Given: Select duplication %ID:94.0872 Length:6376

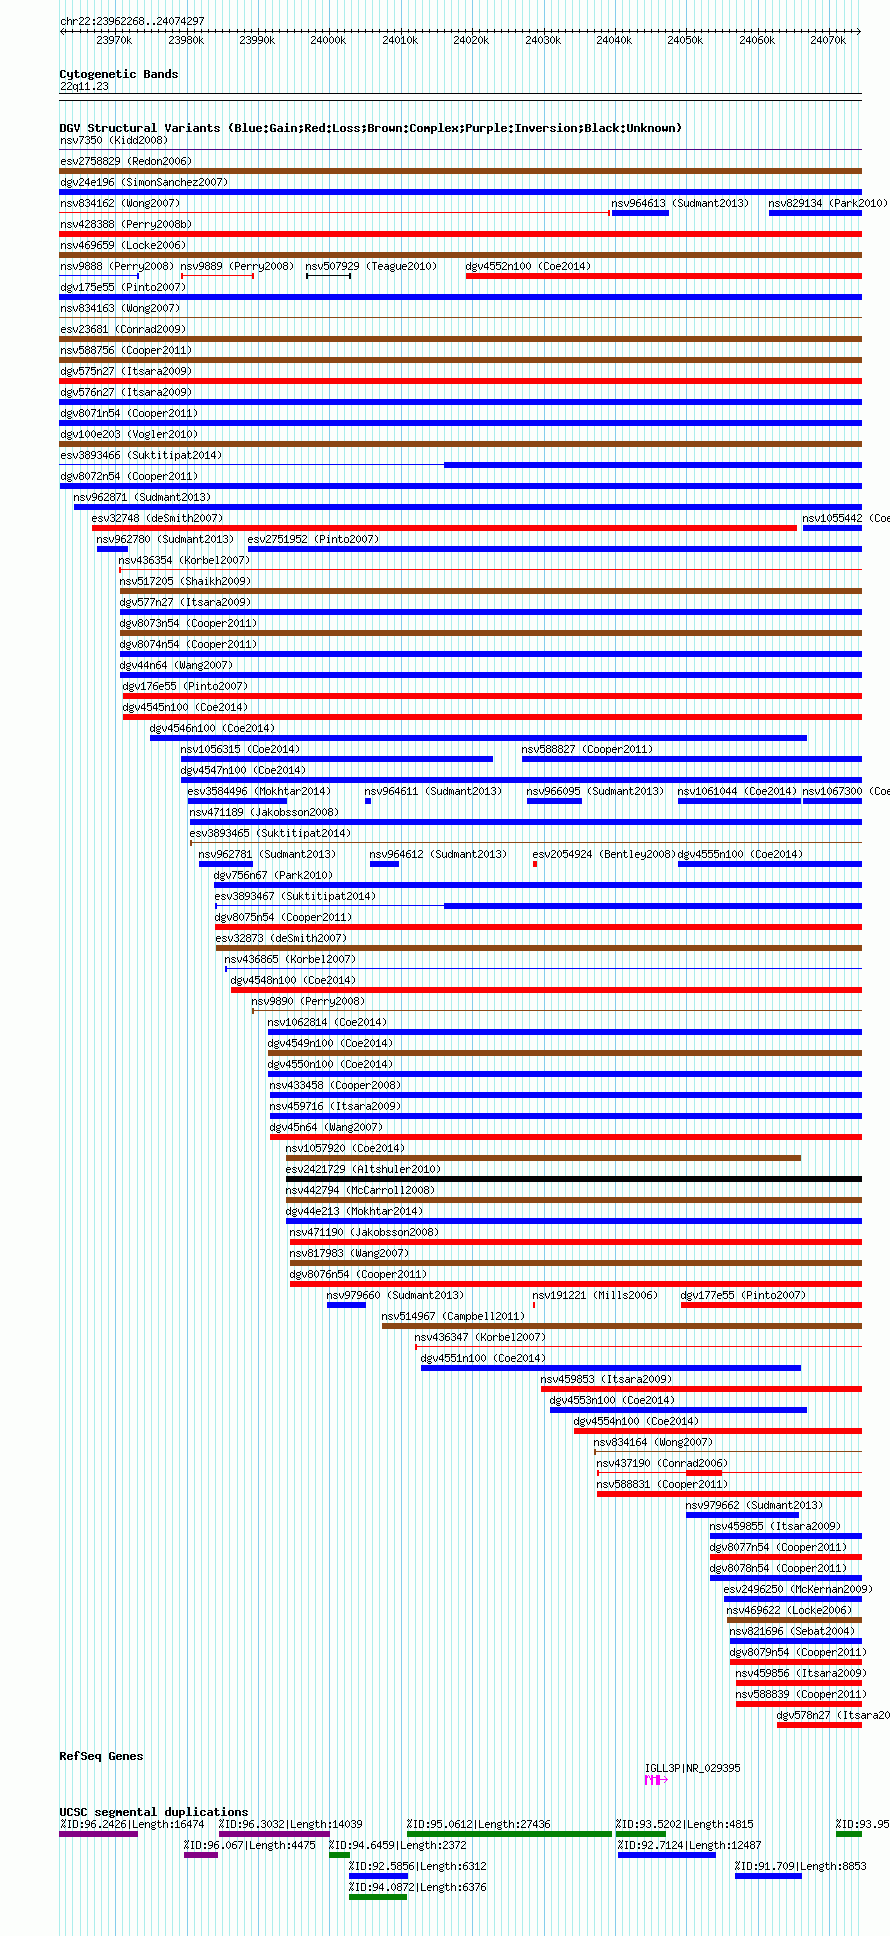Looking at the screenshot, I should click(378, 1896).
